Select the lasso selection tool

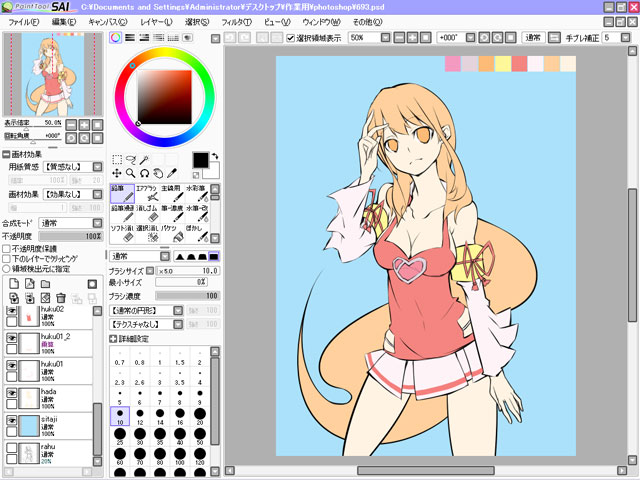[x=131, y=160]
